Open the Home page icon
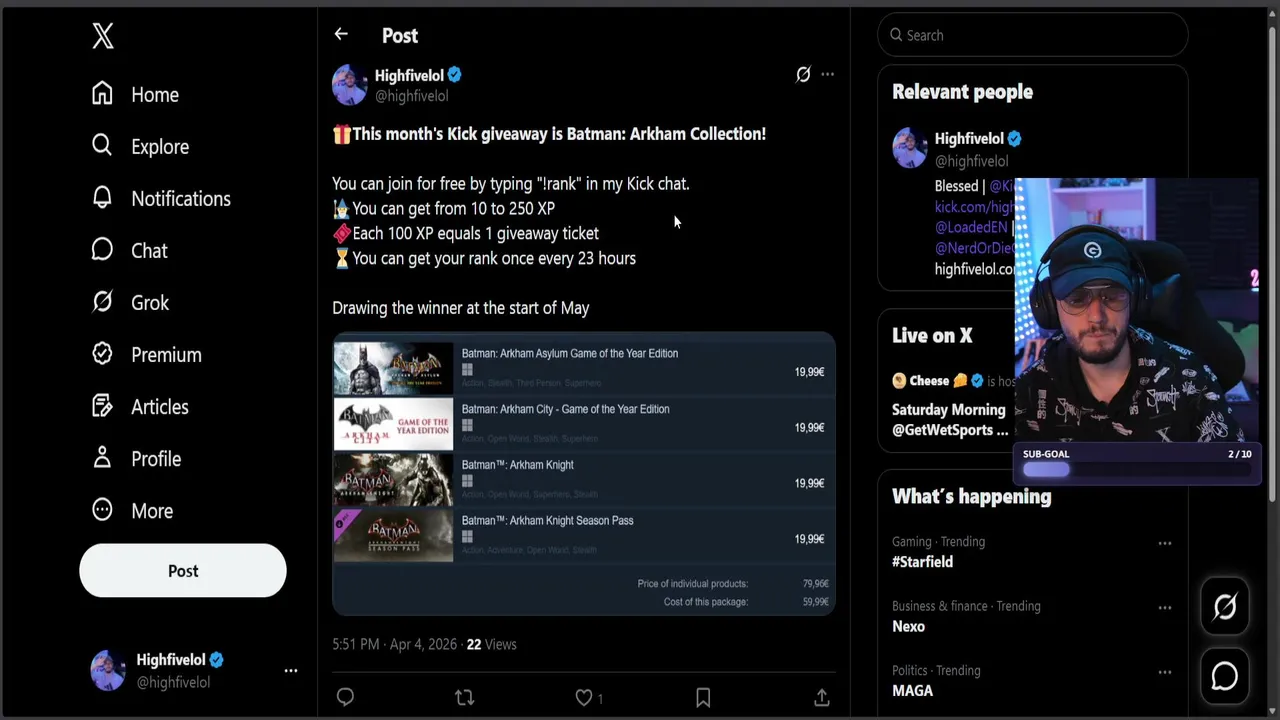 pyautogui.click(x=102, y=94)
